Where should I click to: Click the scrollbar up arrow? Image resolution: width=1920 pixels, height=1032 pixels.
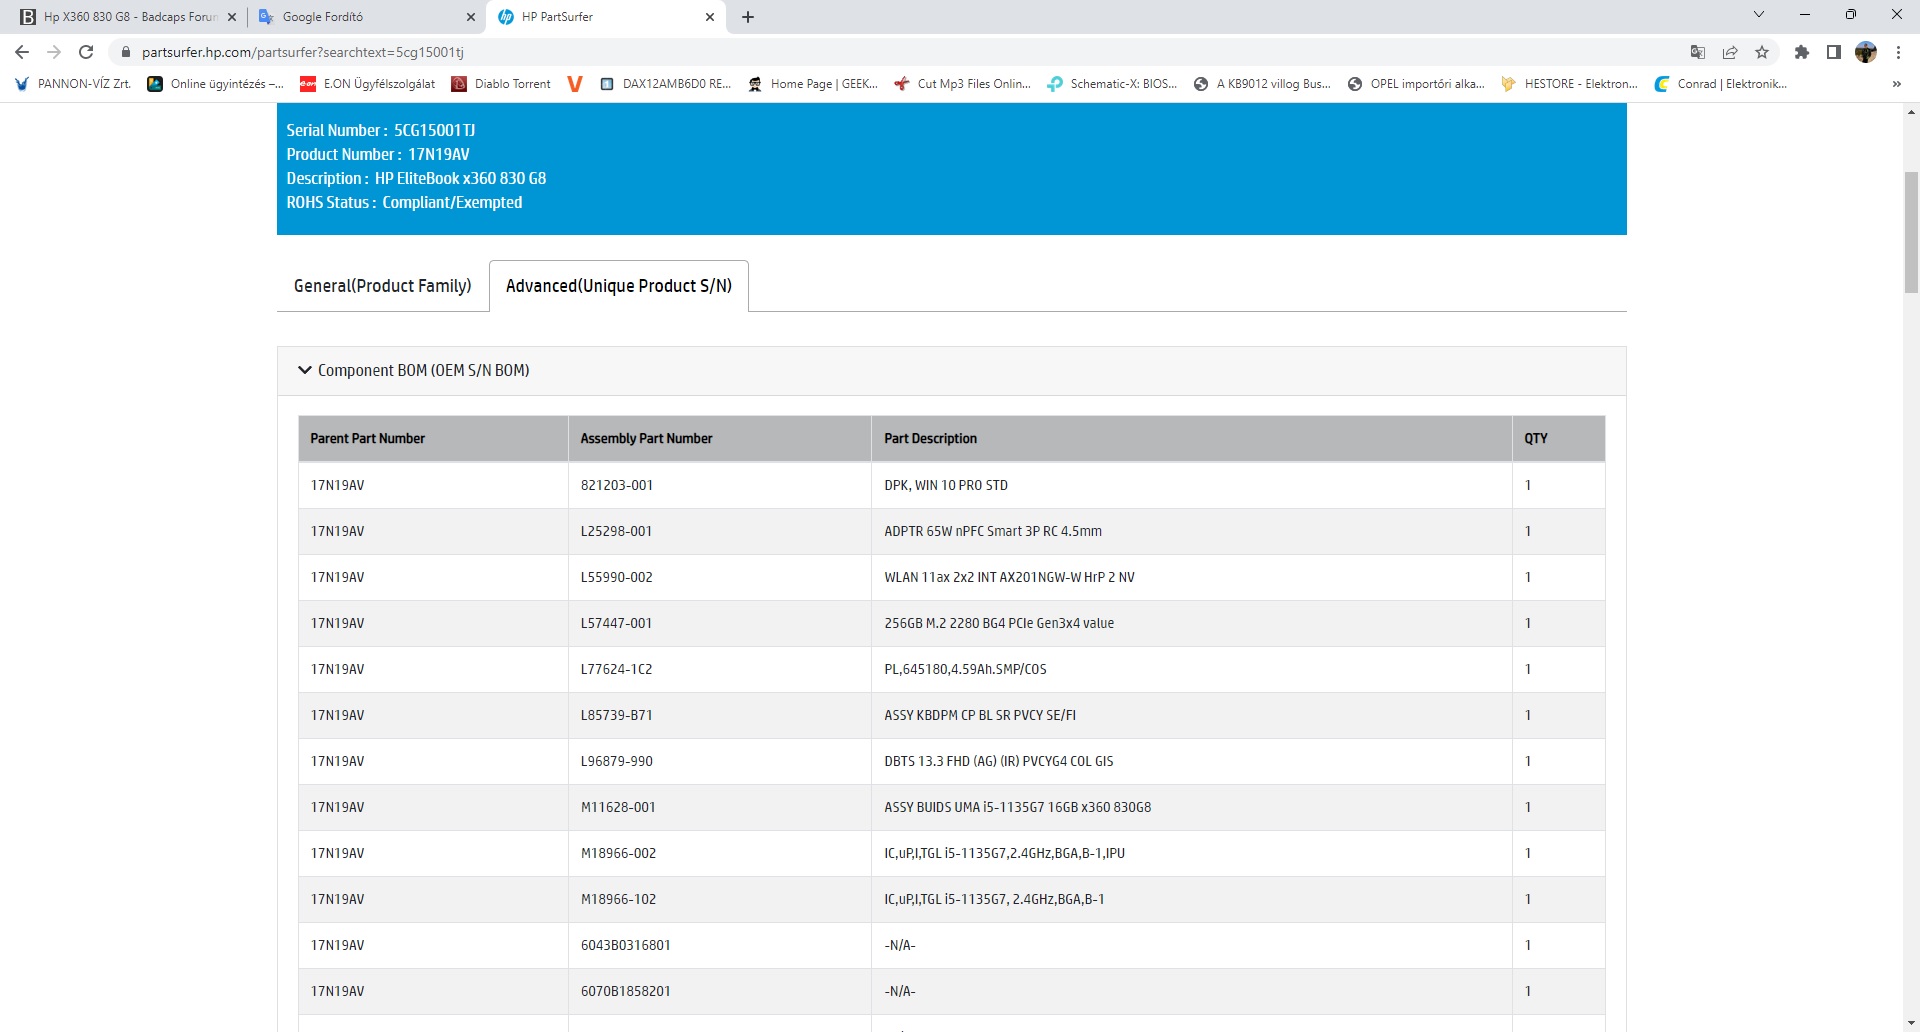(1911, 112)
